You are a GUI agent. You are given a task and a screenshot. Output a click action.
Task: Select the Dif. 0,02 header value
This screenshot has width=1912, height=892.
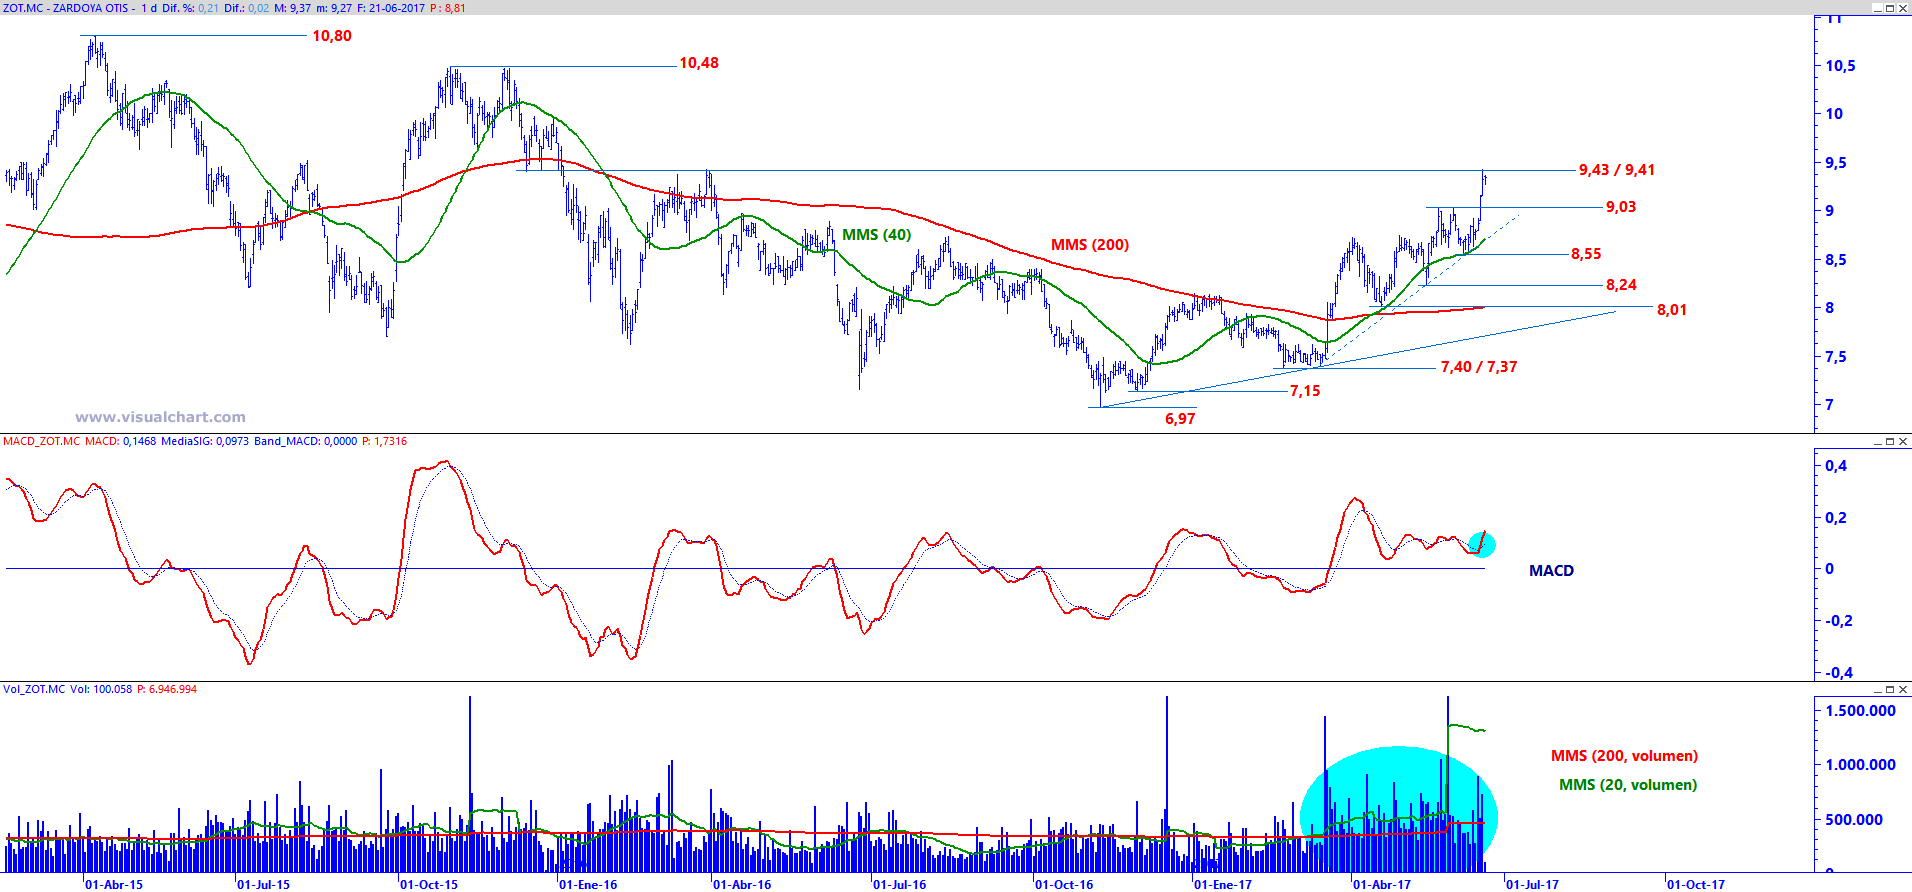247,8
